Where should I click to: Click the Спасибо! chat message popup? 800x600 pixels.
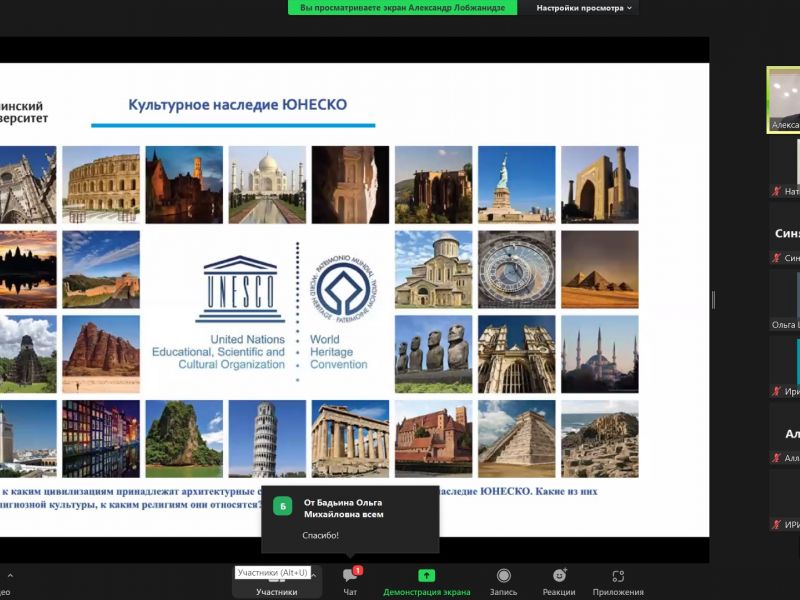point(350,519)
